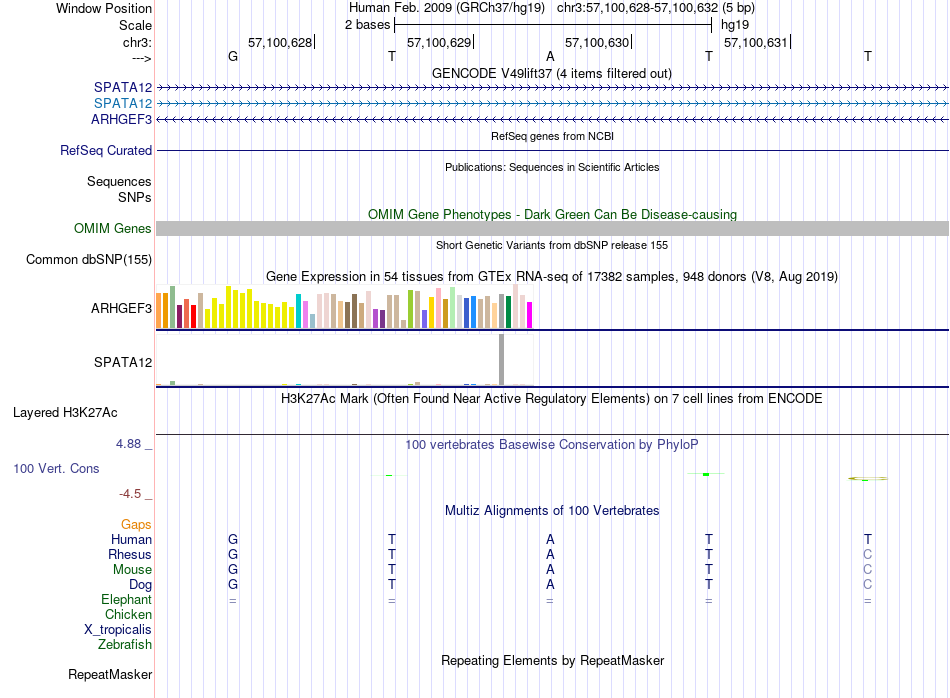Click the RefSeq Curated track label
This screenshot has width=950, height=698.
pyautogui.click(x=106, y=150)
